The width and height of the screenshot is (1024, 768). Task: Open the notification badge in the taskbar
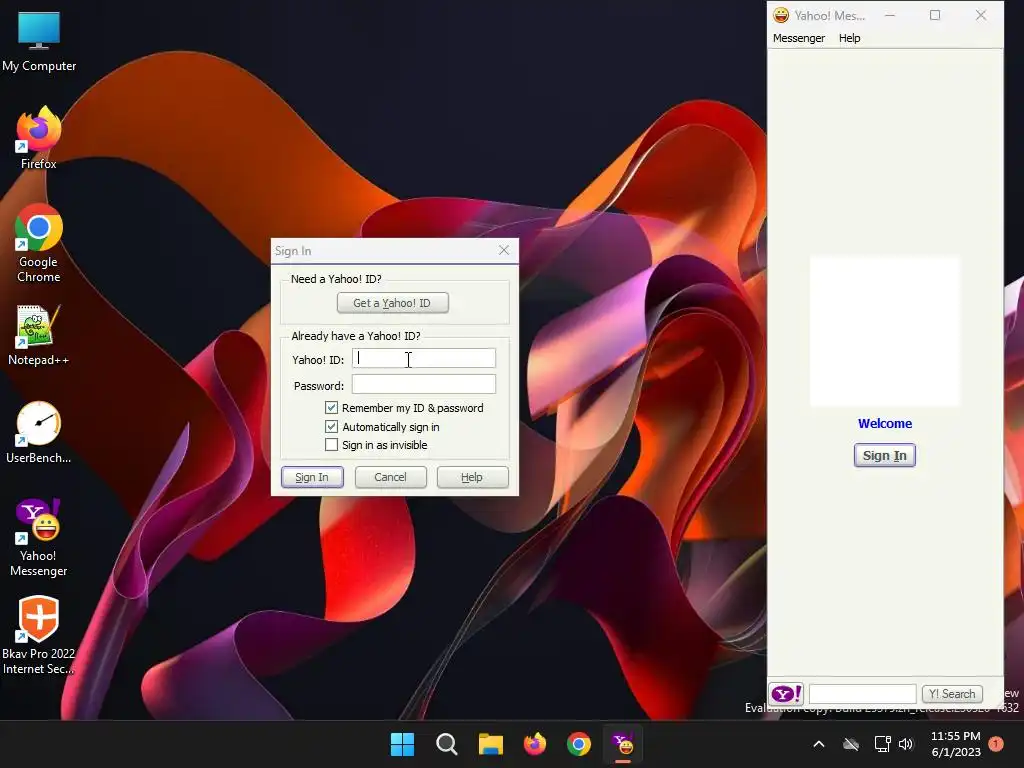point(996,744)
